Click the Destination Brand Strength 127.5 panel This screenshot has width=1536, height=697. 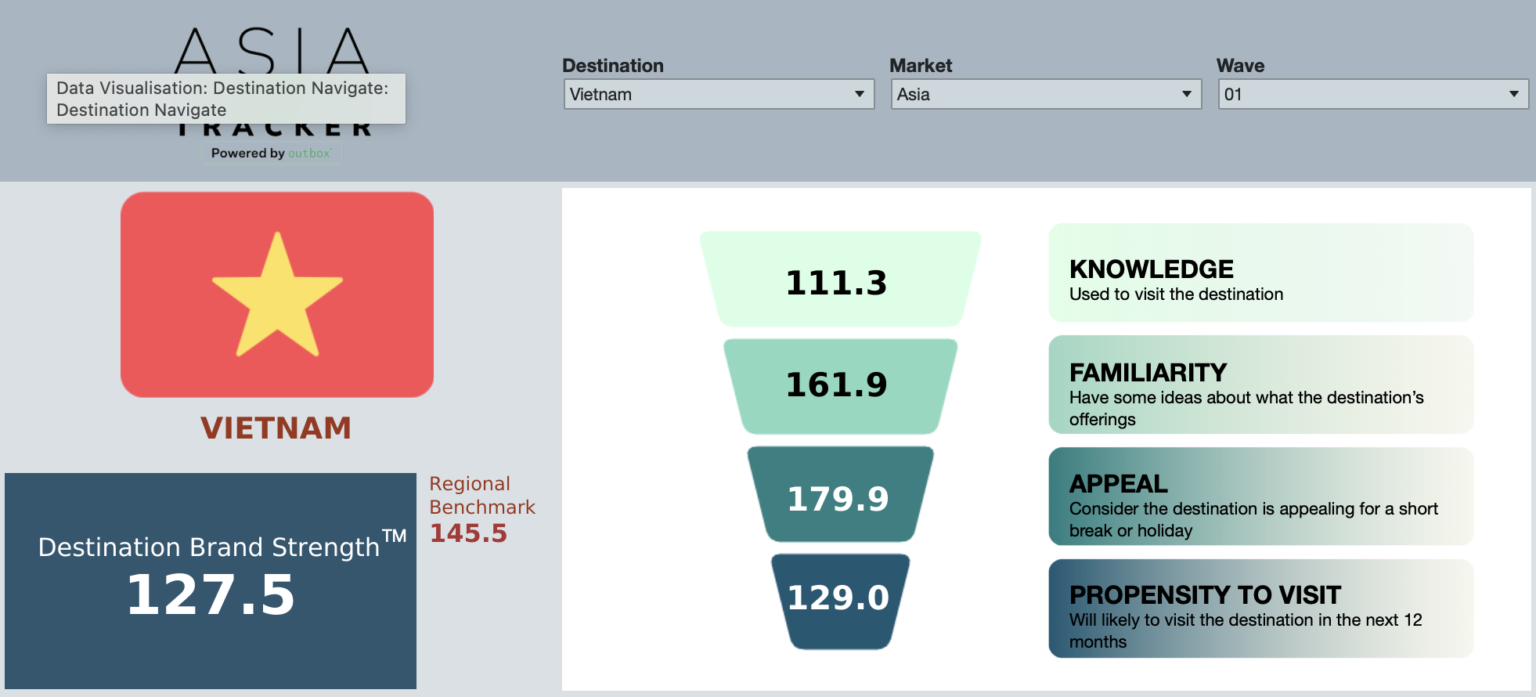[210, 580]
